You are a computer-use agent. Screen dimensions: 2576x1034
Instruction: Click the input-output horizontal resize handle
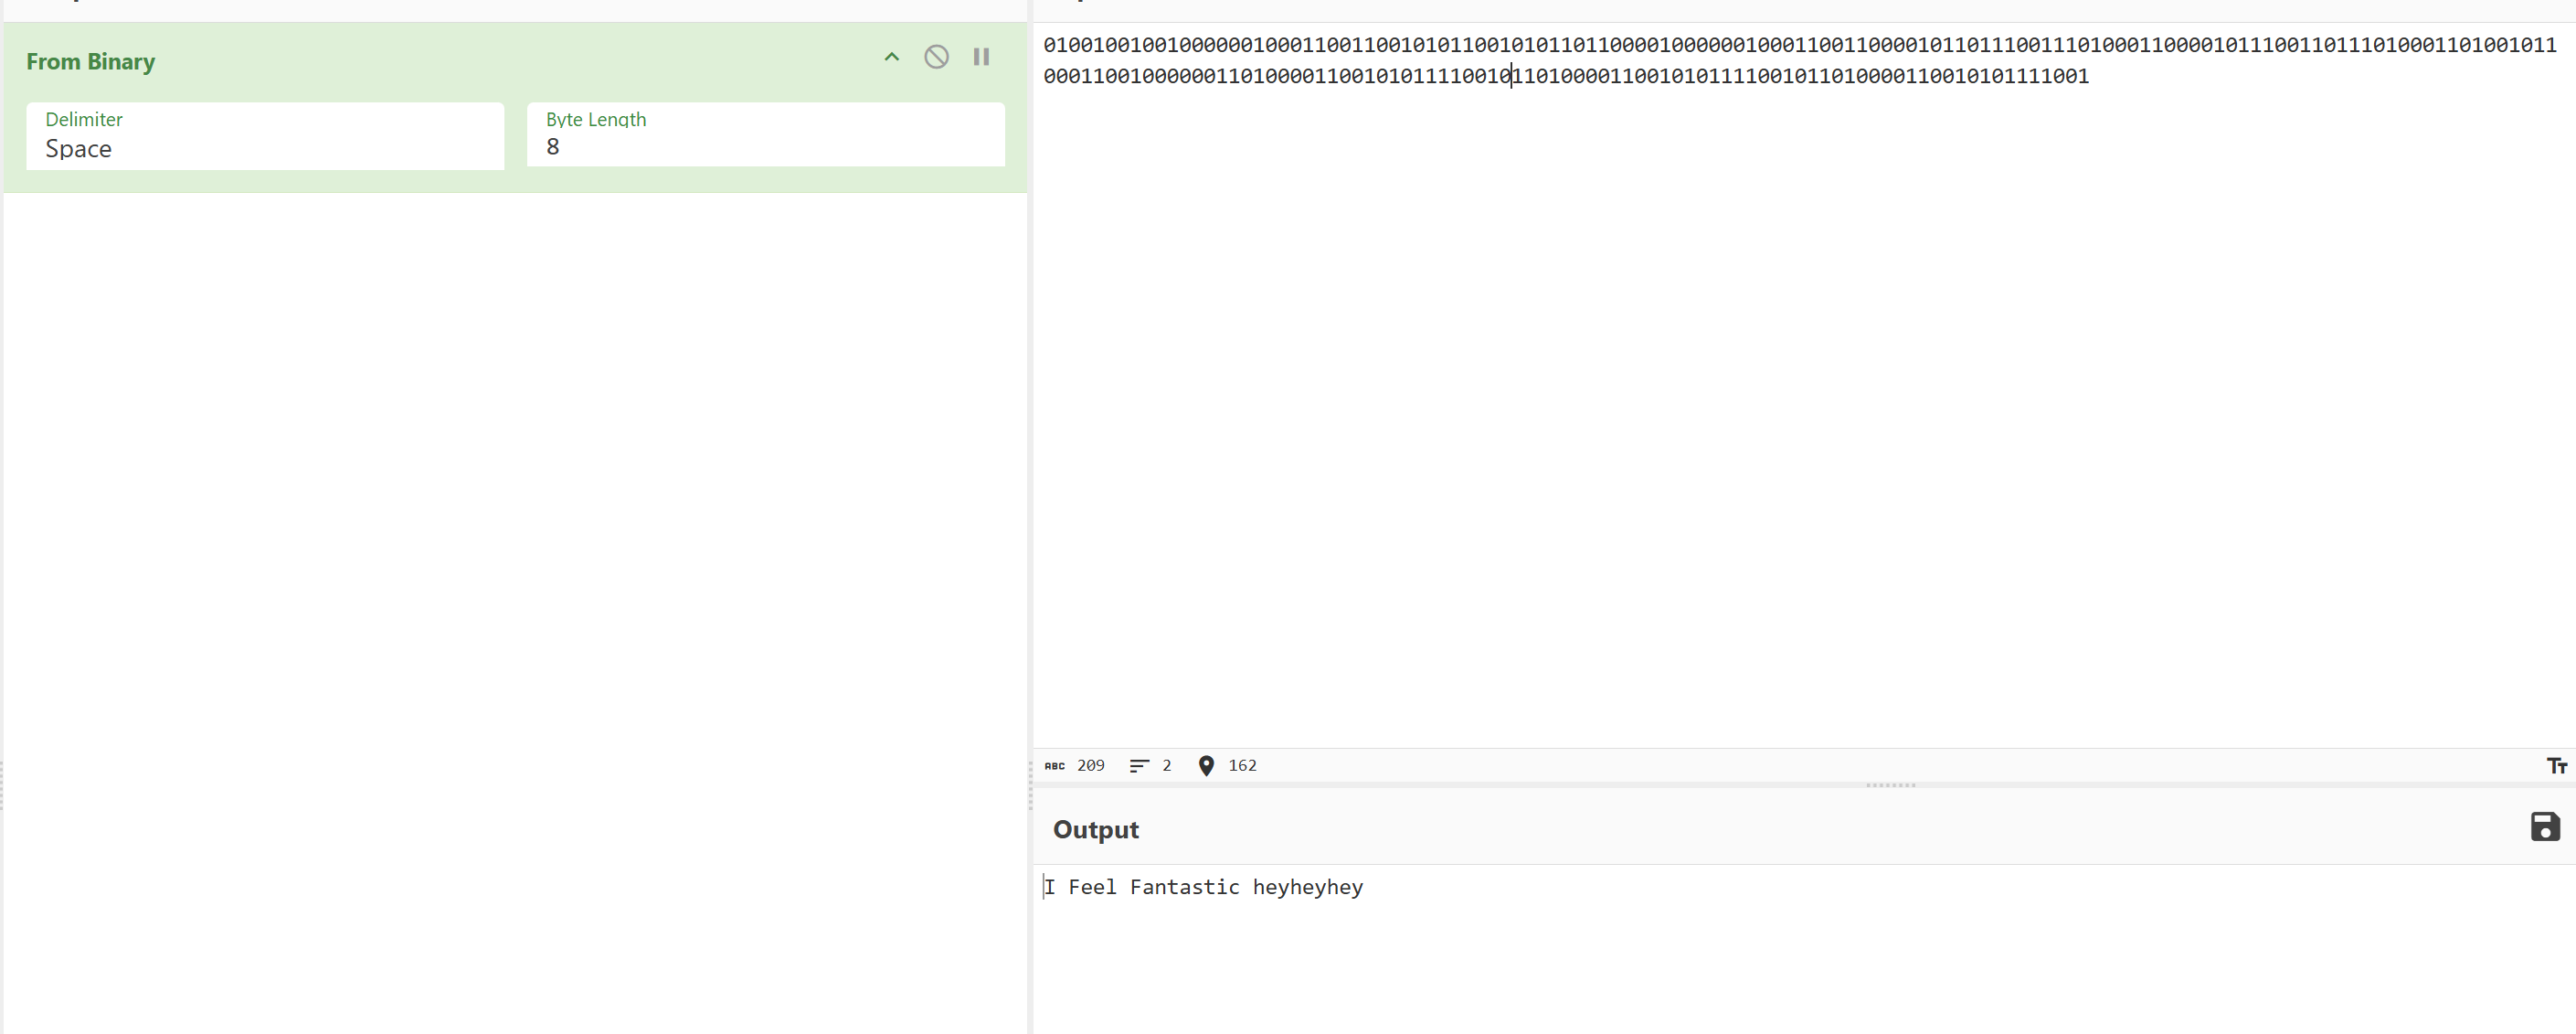pos(1889,785)
